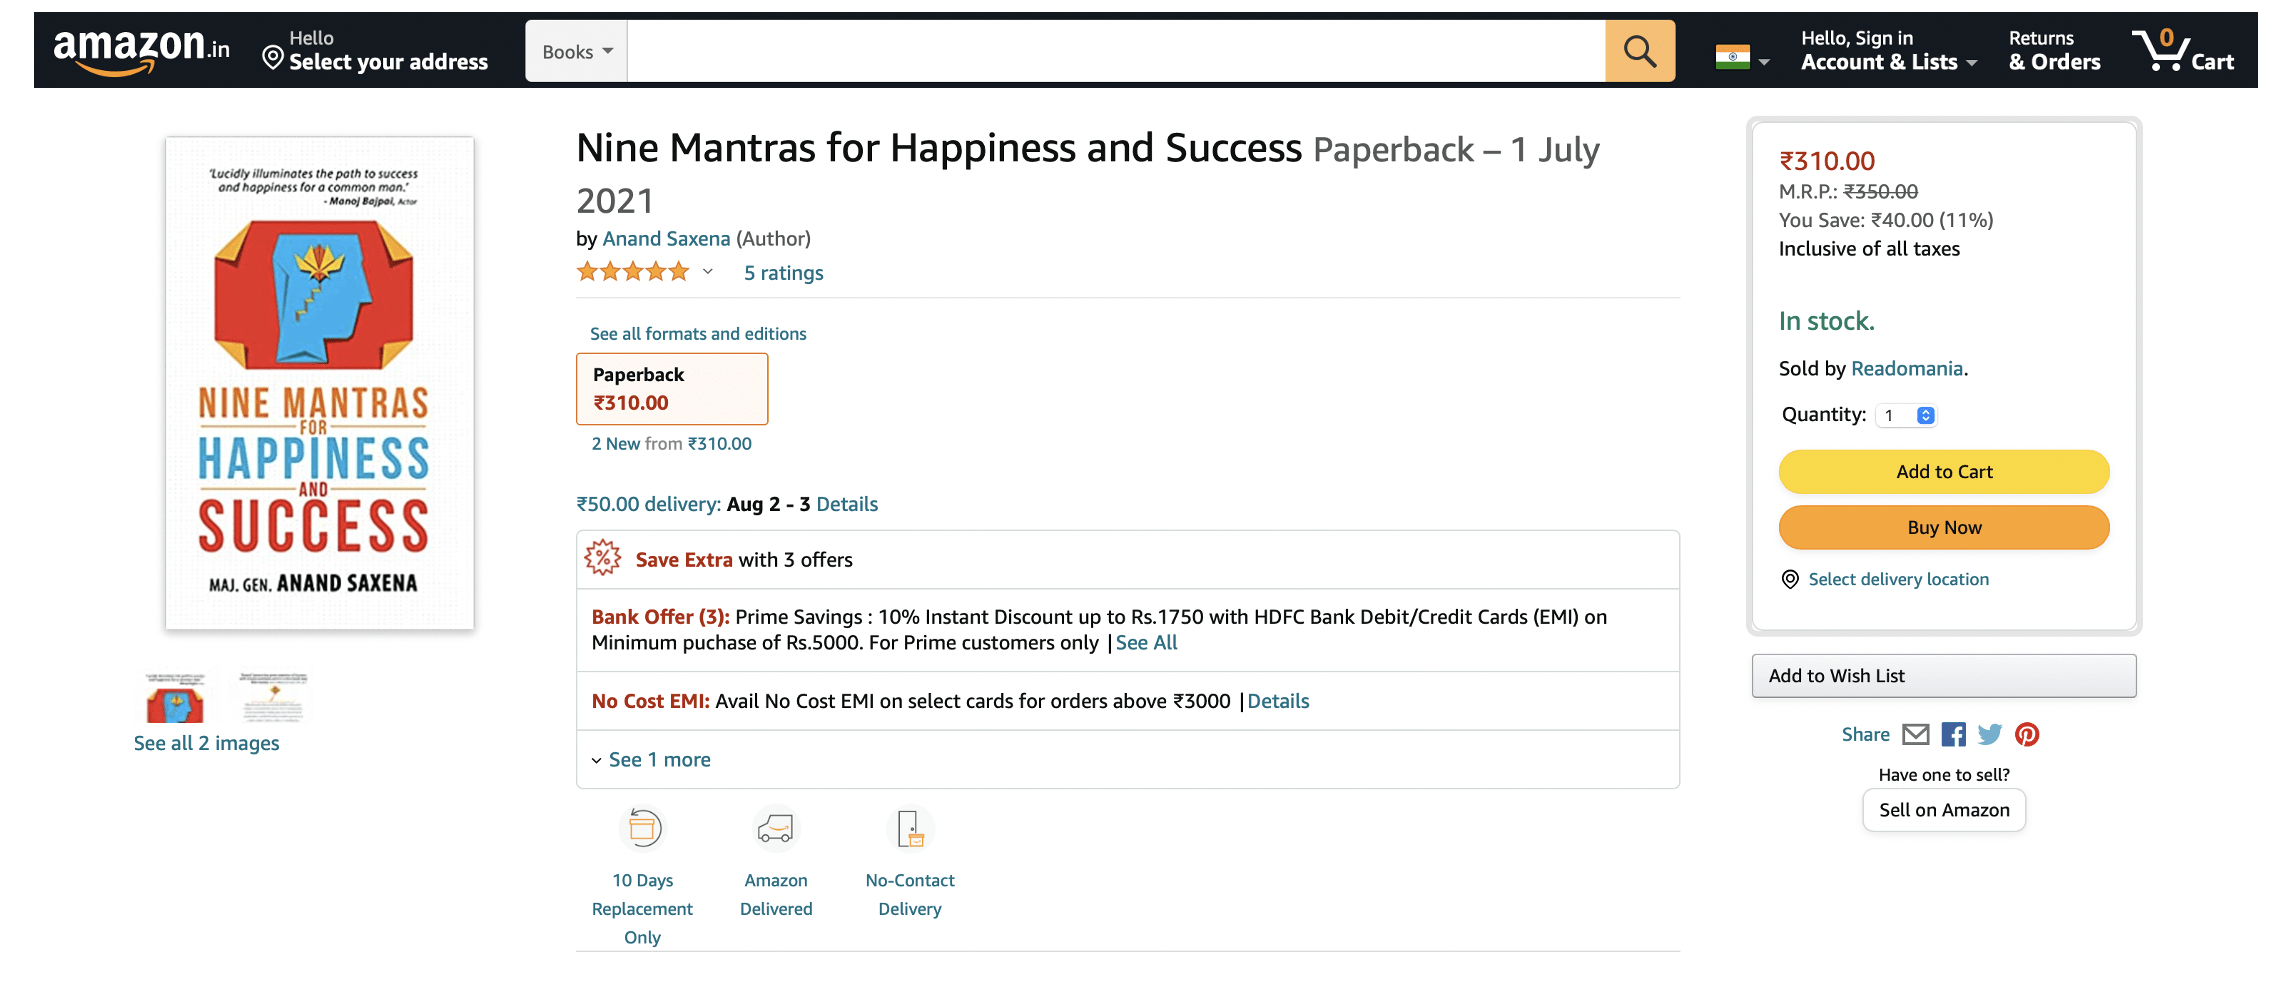
Task: Click the India flag language icon
Action: tap(1732, 57)
